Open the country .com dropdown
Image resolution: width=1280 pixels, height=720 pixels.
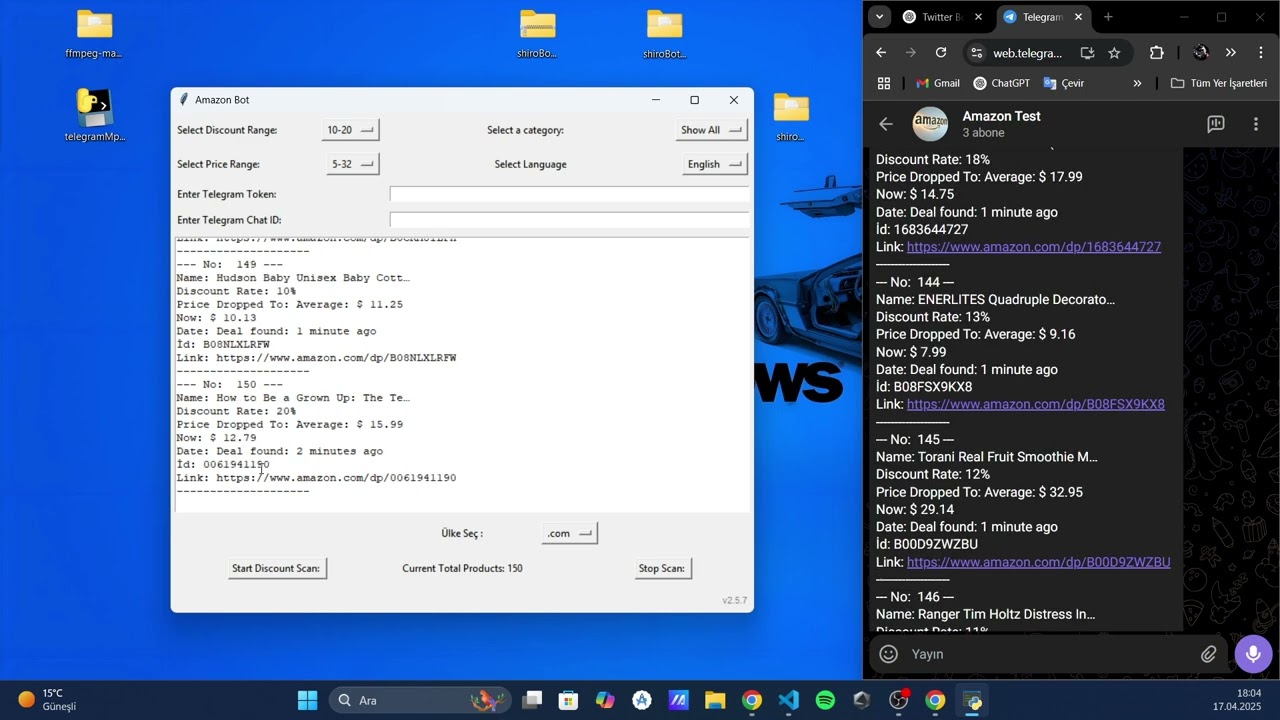569,533
